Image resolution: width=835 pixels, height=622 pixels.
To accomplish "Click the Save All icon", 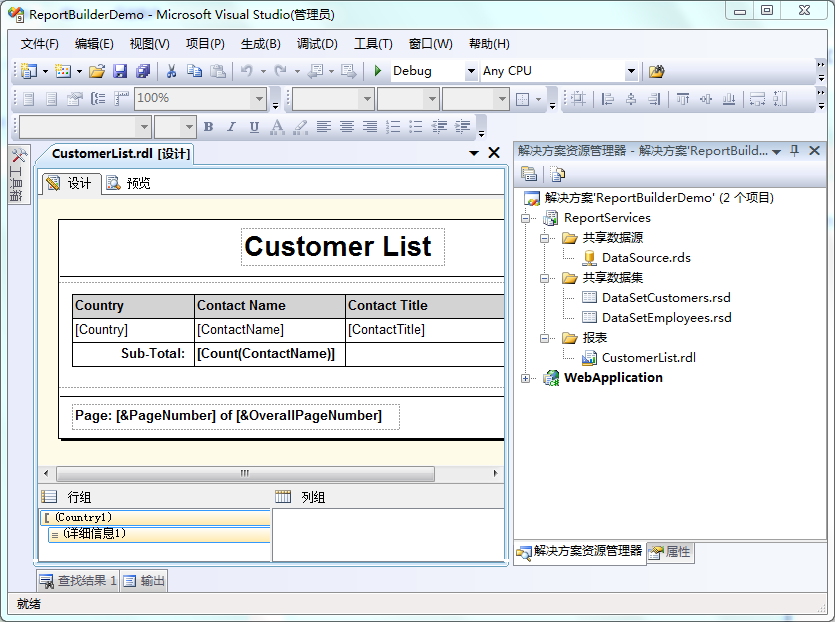I will (x=143, y=71).
